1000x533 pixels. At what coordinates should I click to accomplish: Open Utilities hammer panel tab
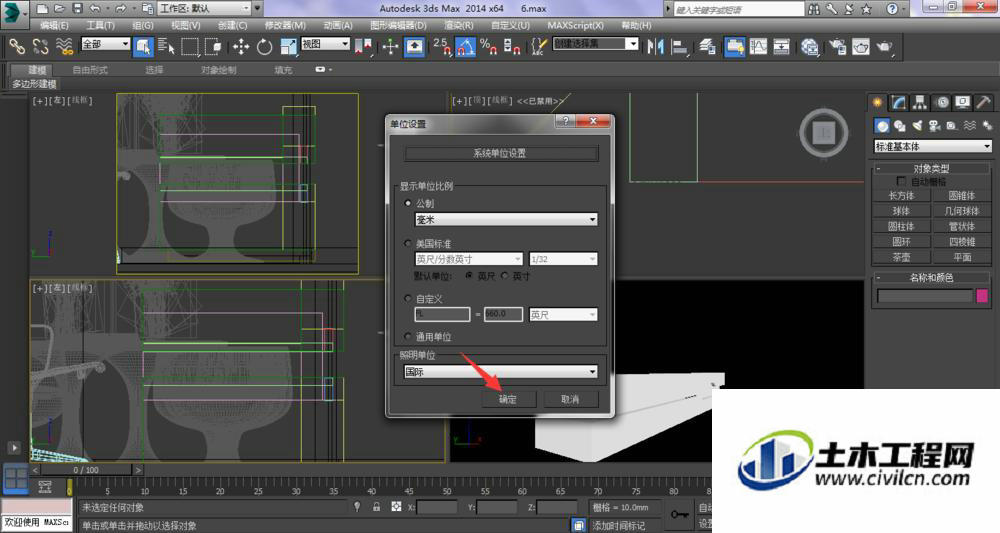(983, 103)
